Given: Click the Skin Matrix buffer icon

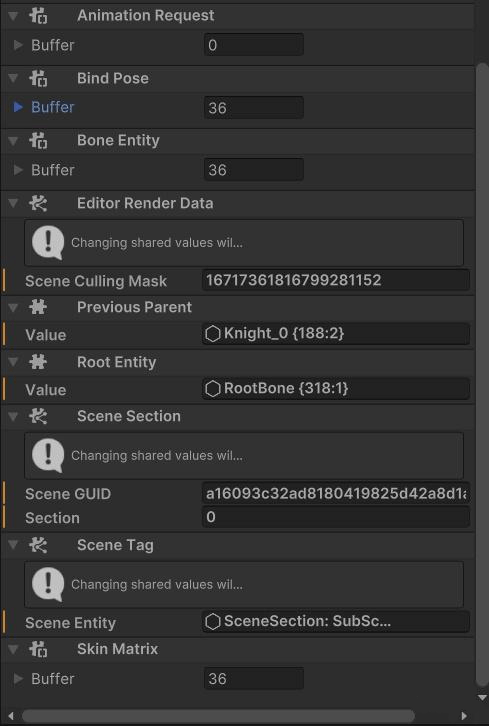Looking at the screenshot, I should click(x=38, y=649).
